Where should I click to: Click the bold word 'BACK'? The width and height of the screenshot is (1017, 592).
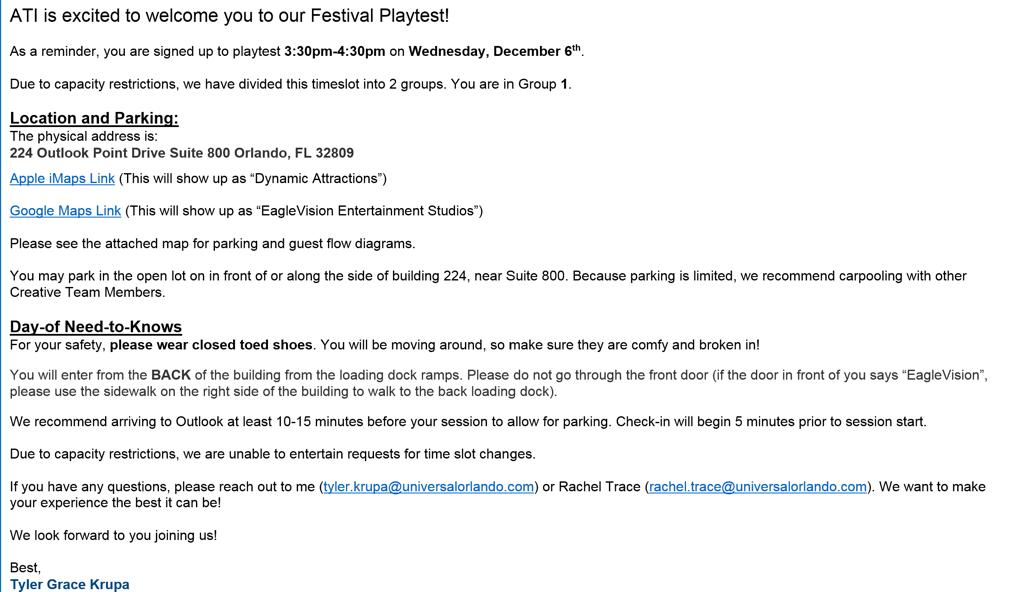pyautogui.click(x=171, y=375)
